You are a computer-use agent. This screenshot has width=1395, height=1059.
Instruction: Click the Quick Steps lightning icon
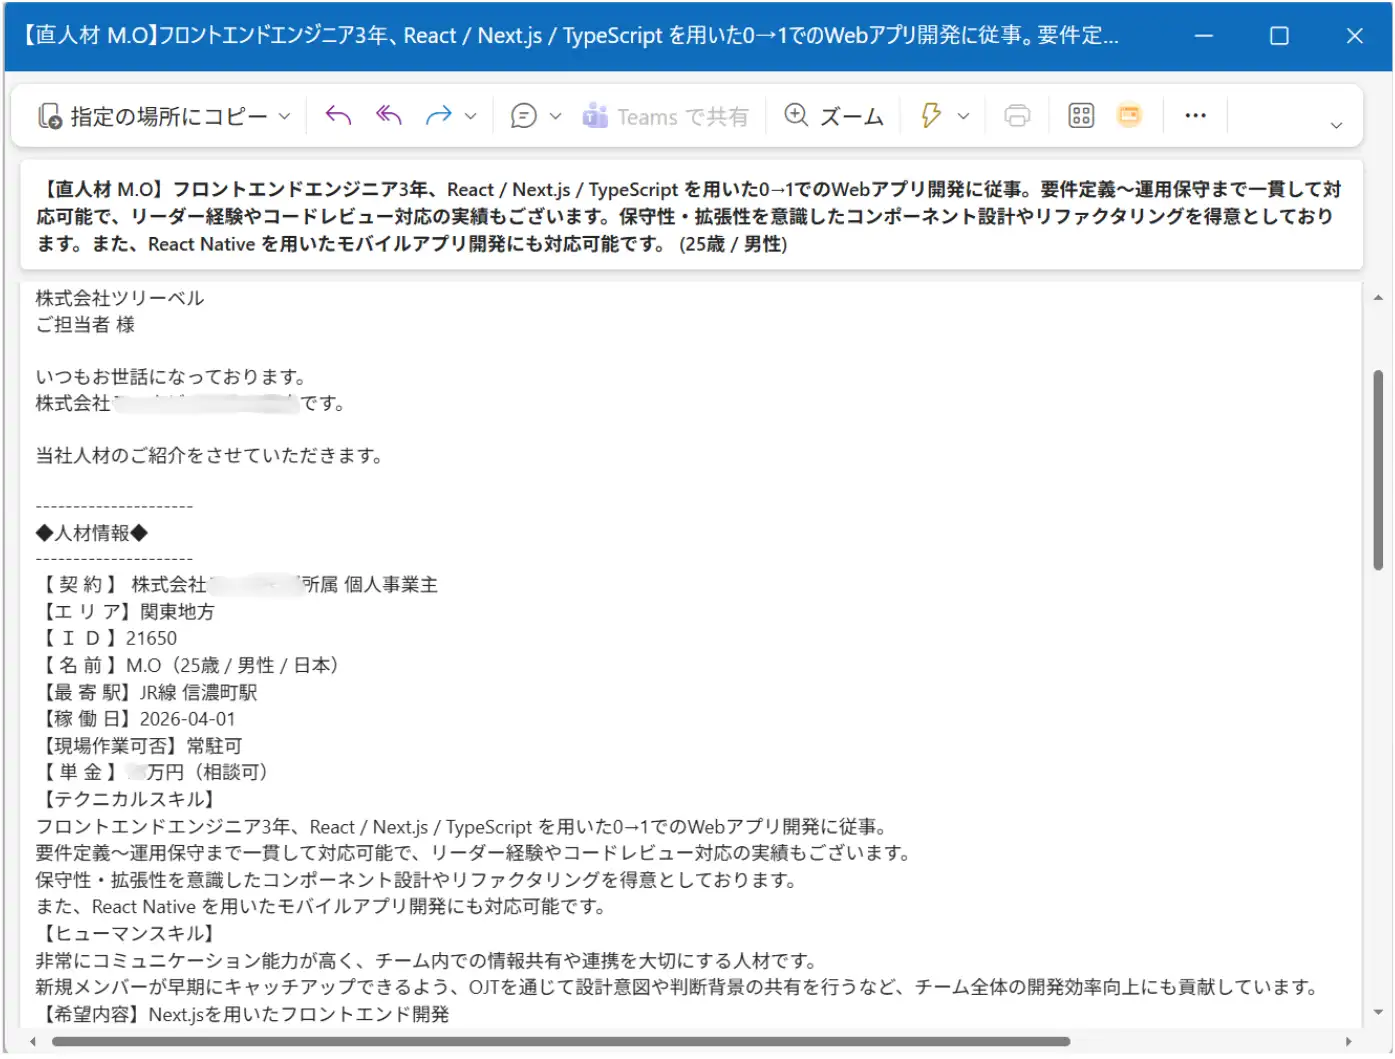(933, 115)
